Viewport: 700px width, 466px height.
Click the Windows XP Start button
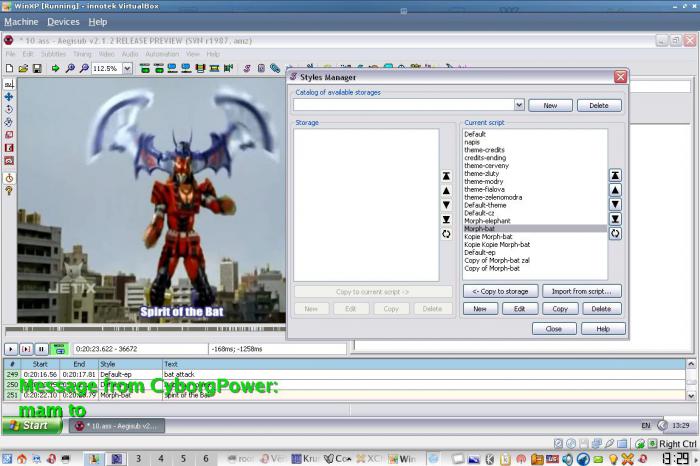tap(31, 425)
